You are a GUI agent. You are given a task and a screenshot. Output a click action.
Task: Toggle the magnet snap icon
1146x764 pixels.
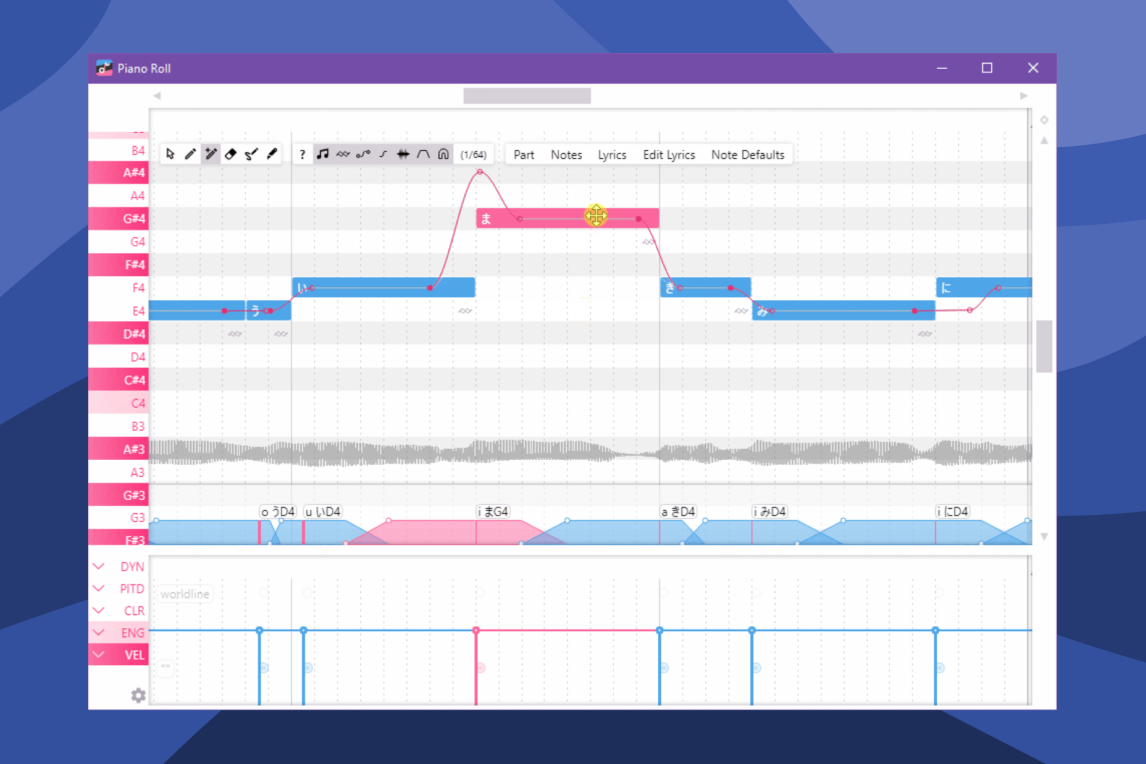(443, 153)
